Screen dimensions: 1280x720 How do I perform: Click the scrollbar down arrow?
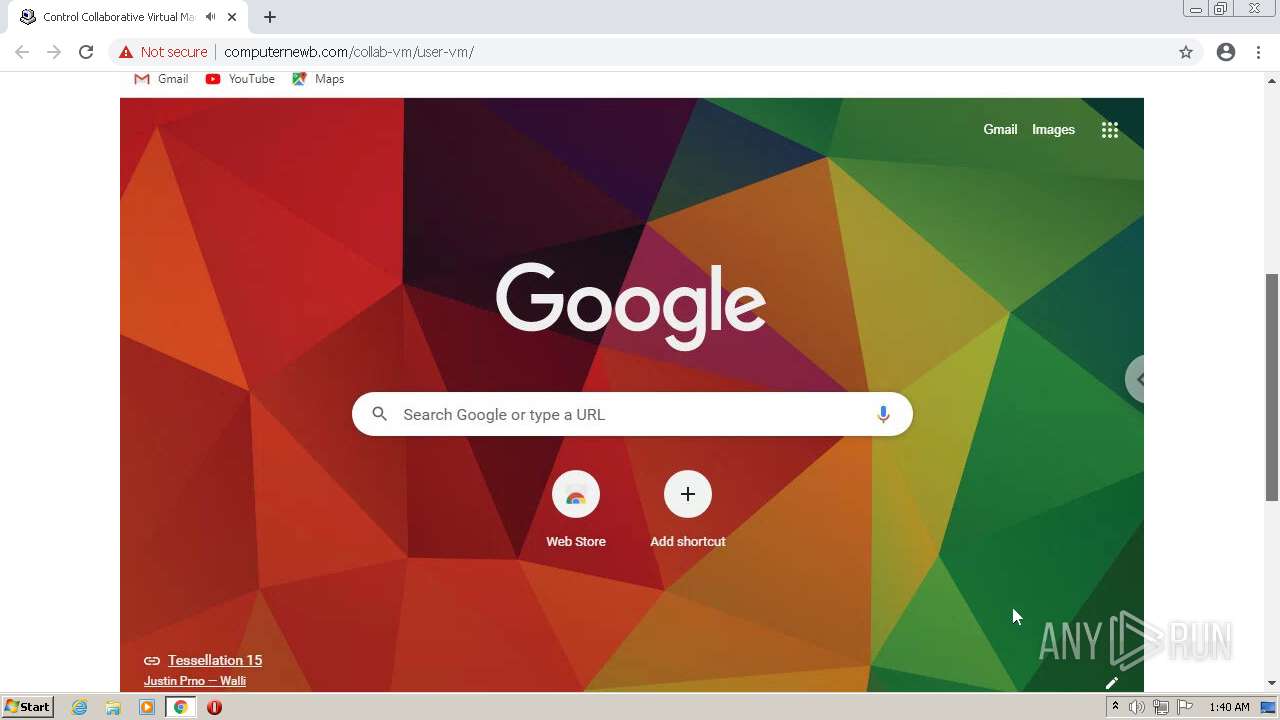click(x=1272, y=684)
